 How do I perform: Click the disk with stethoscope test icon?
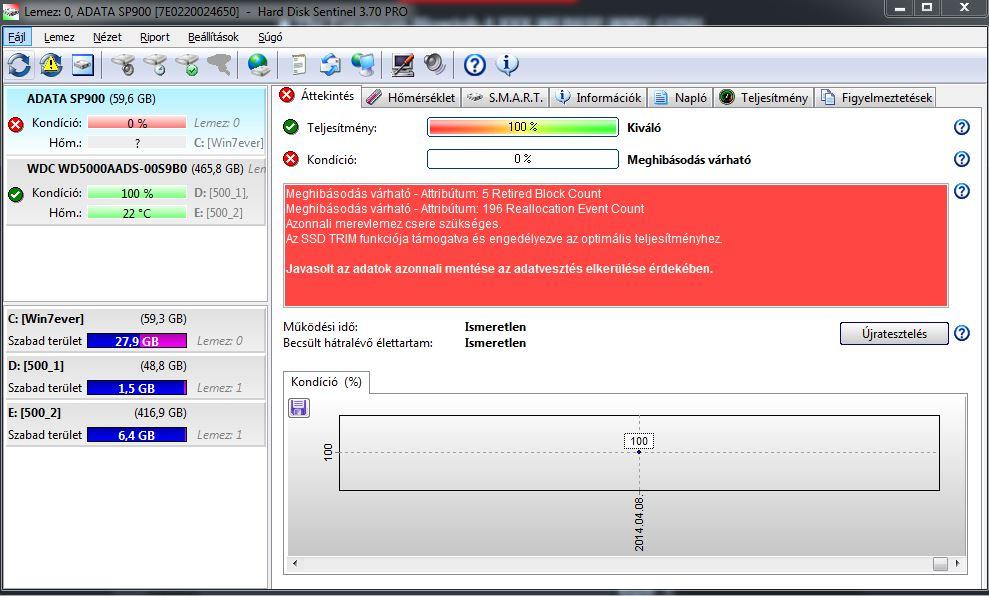coord(123,64)
